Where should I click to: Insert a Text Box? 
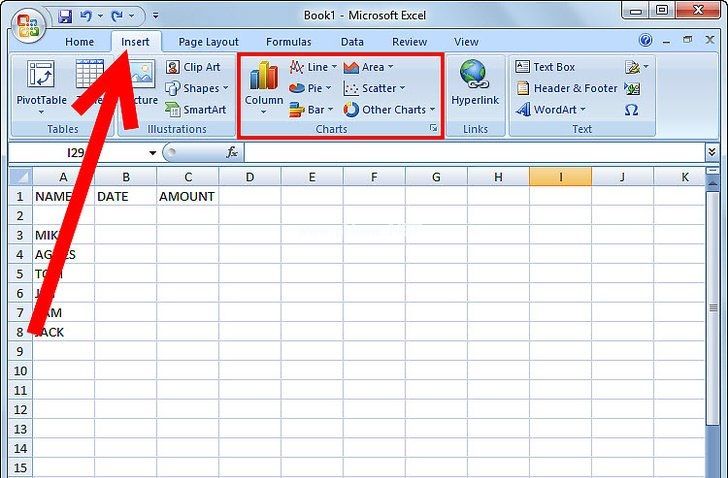click(545, 67)
